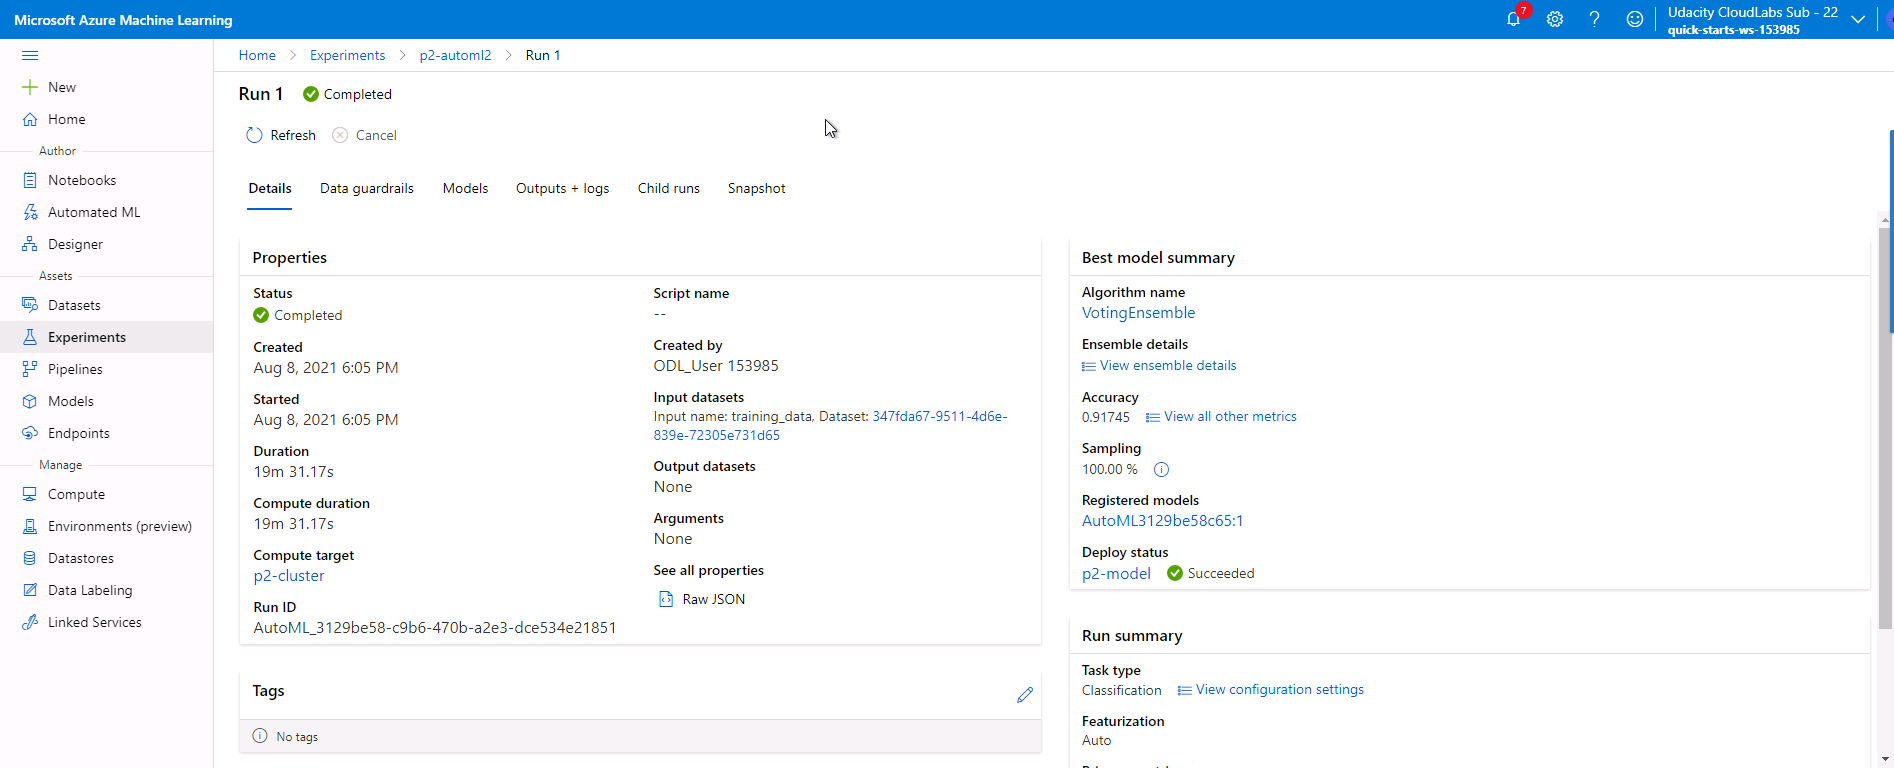The width and height of the screenshot is (1894, 768).
Task: Open Automated ML icon in sidebar
Action: tap(30, 212)
